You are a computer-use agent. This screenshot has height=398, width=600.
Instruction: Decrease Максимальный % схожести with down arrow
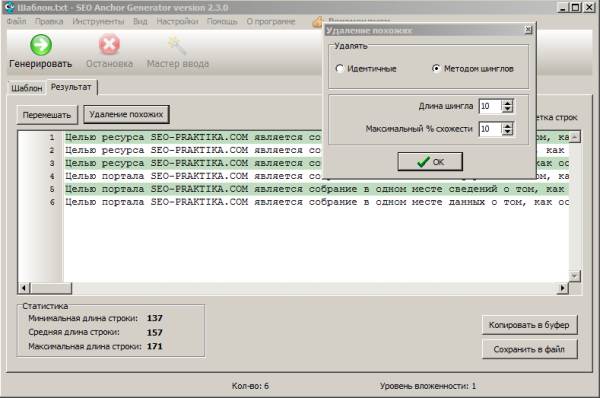click(507, 132)
